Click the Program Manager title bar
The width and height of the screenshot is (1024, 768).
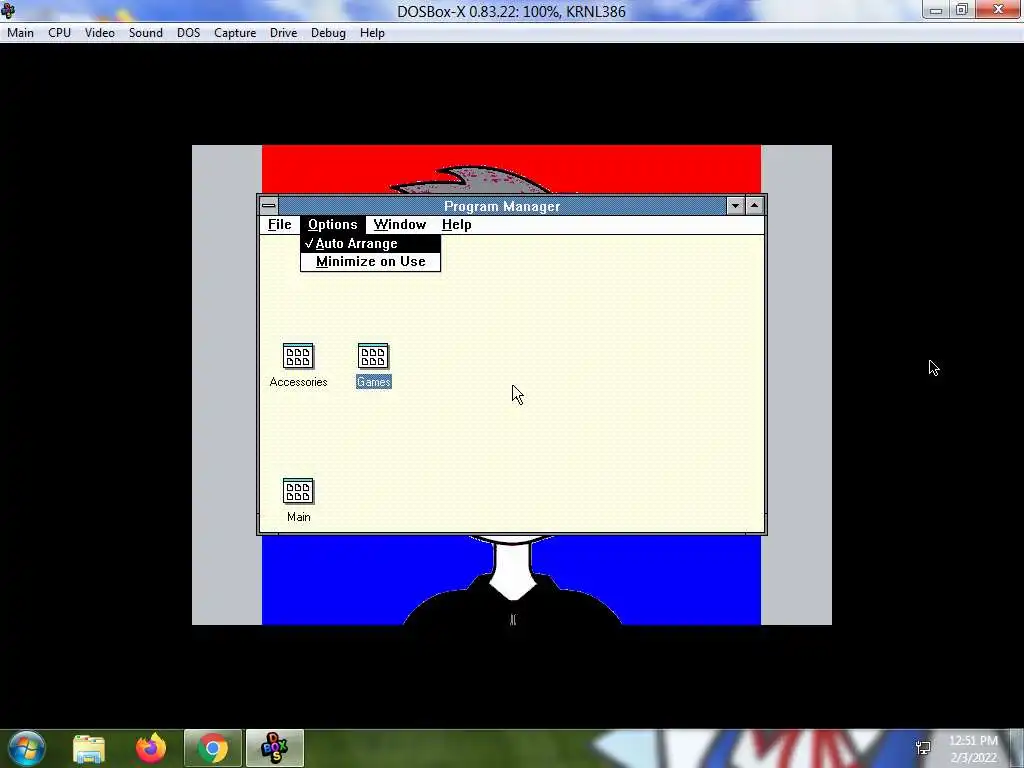click(x=502, y=206)
